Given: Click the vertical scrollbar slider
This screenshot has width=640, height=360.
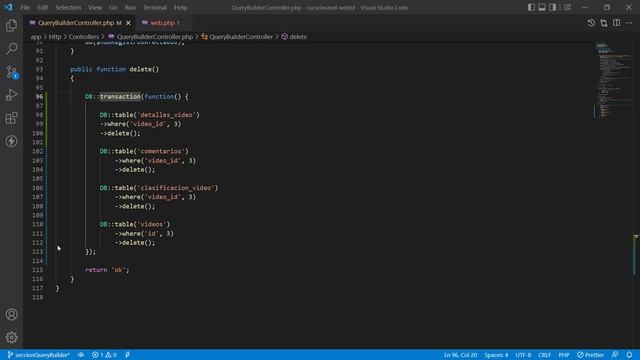Looking at the screenshot, I should [x=635, y=255].
